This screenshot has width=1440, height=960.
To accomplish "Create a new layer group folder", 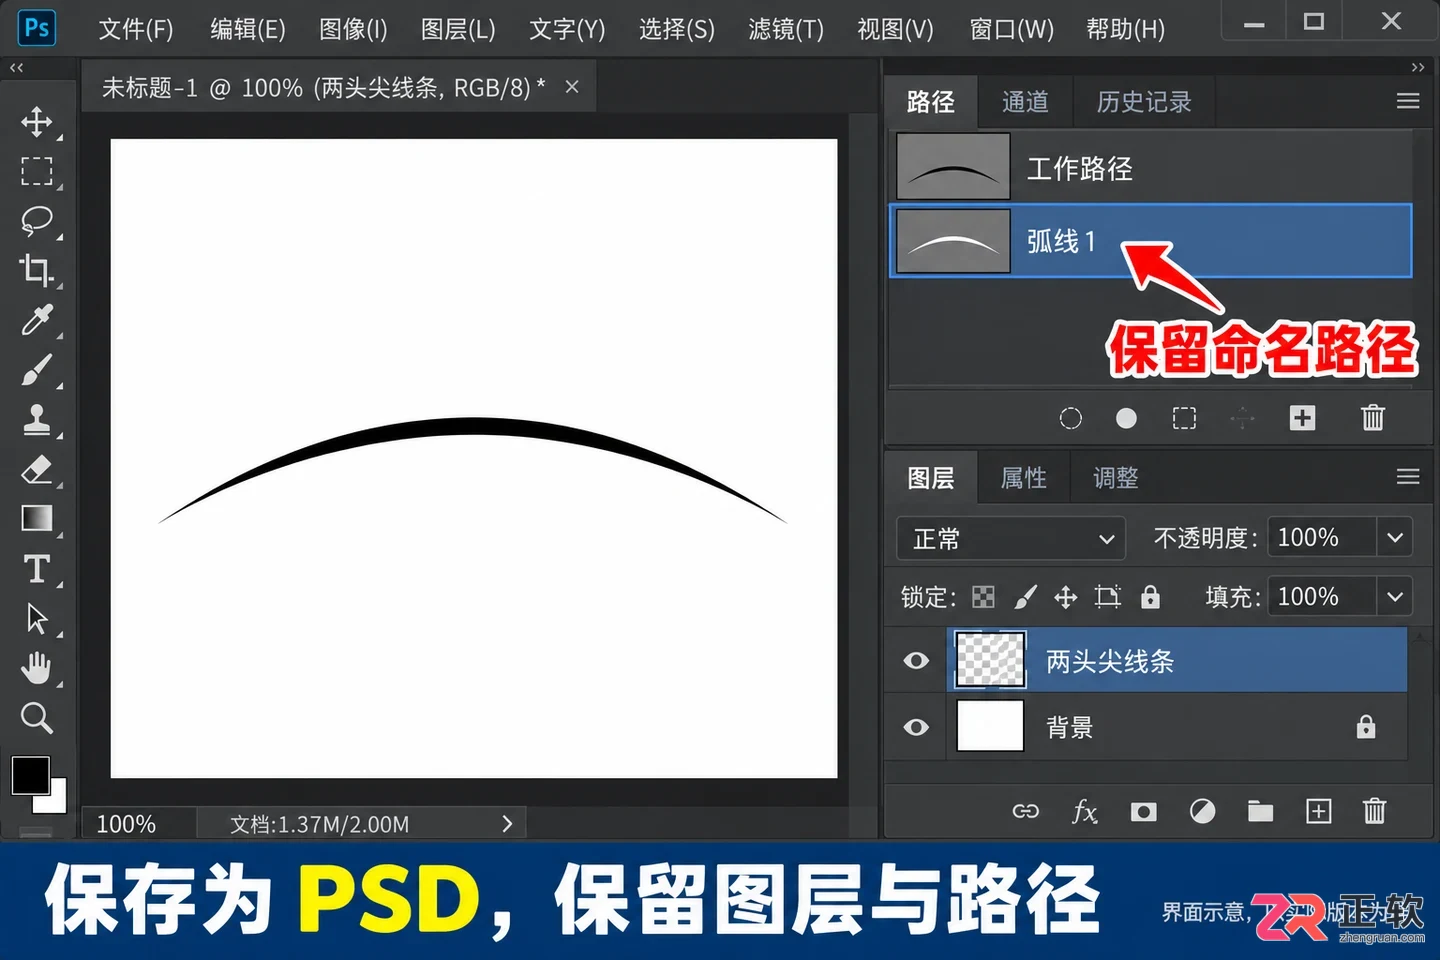I will click(x=1260, y=811).
